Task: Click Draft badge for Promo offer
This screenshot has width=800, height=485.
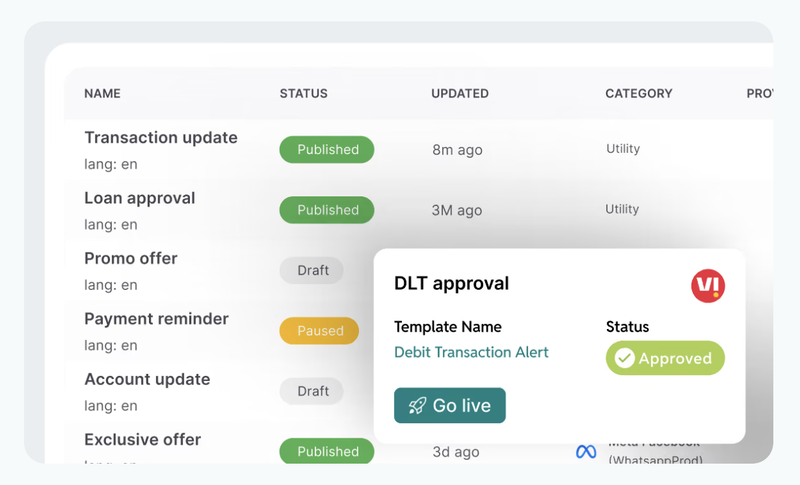Action: tap(311, 270)
